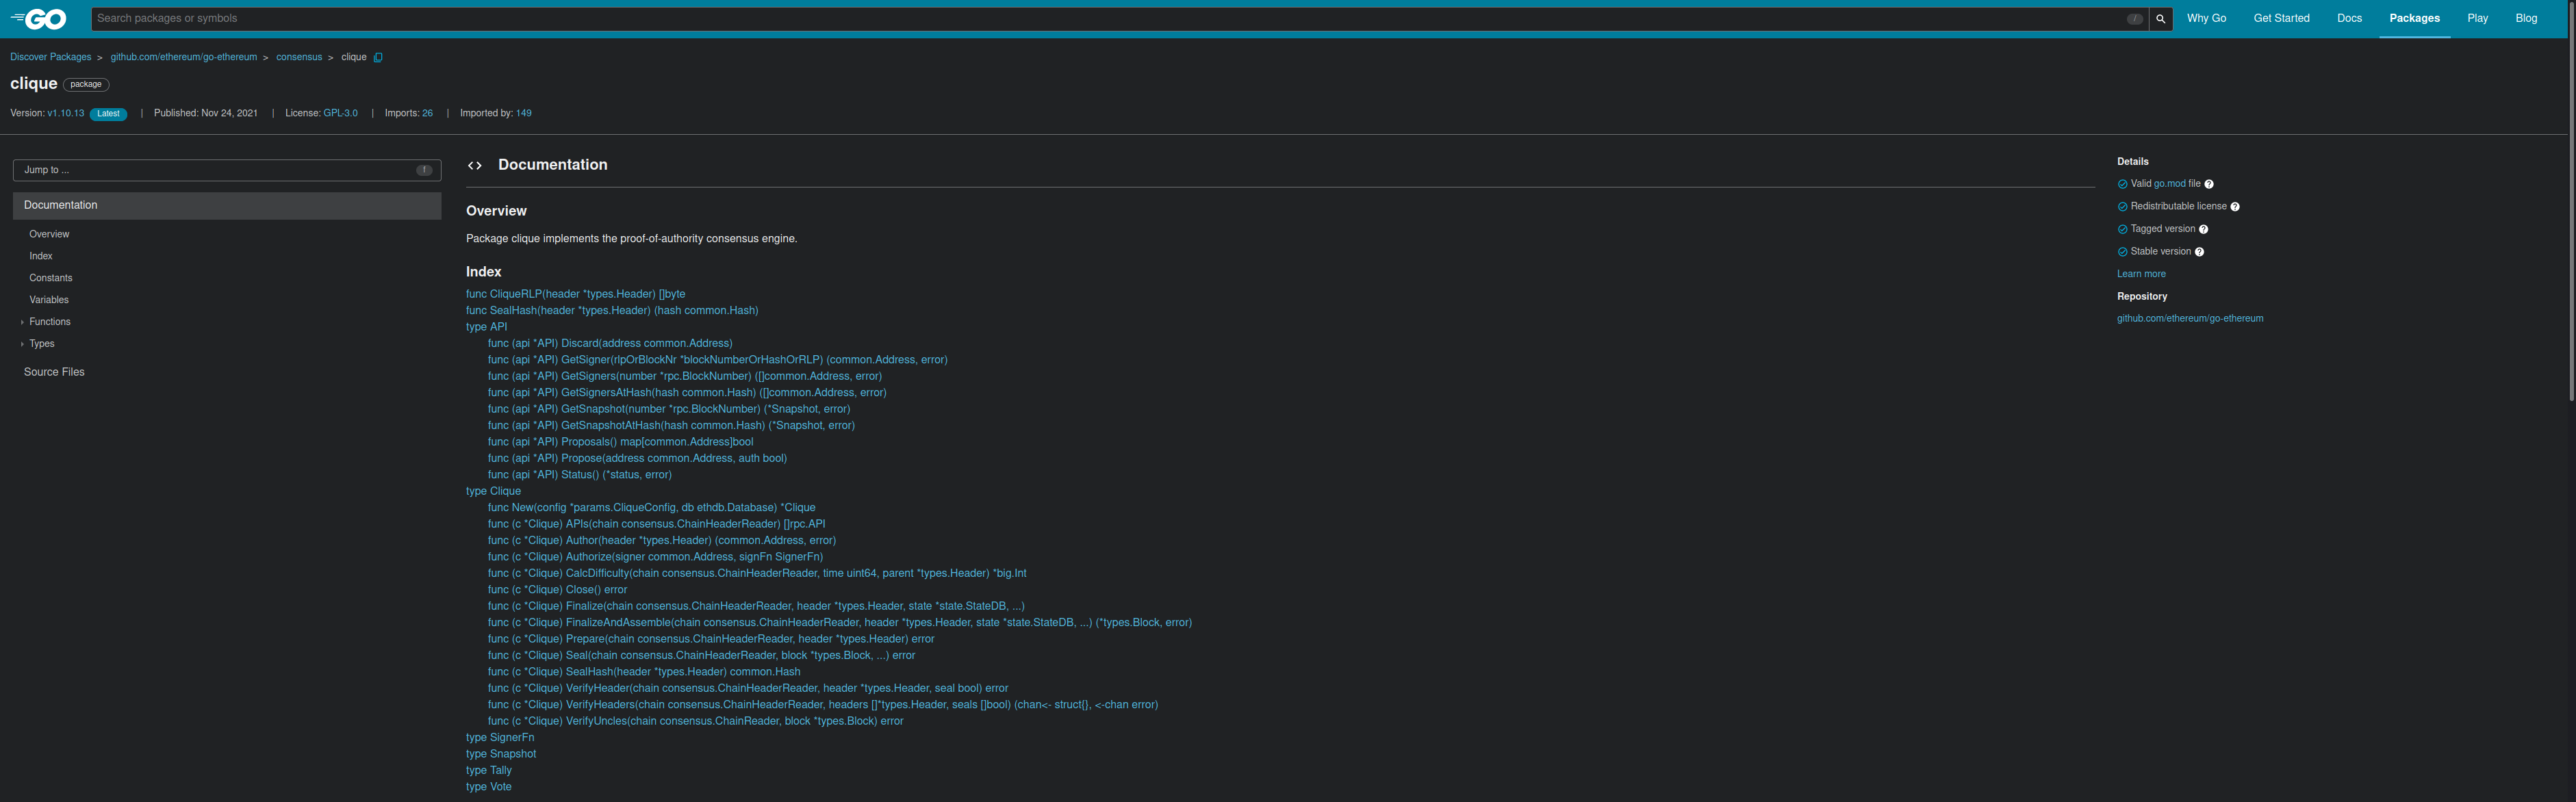Screen dimensions: 2576x802
Task: Open the Jump to input field
Action: (227, 170)
